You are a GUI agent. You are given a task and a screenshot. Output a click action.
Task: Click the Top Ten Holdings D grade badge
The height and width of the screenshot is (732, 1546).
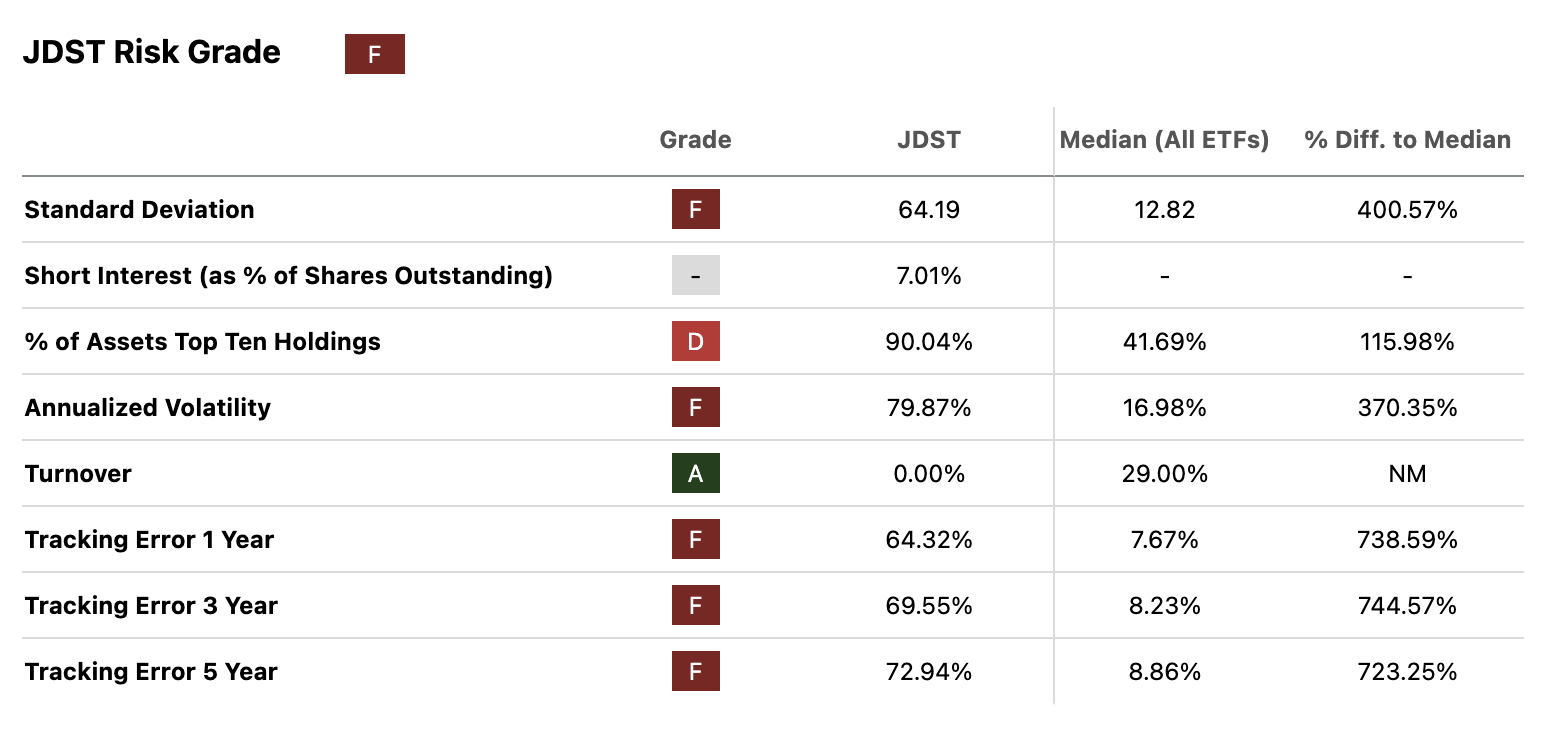[695, 342]
